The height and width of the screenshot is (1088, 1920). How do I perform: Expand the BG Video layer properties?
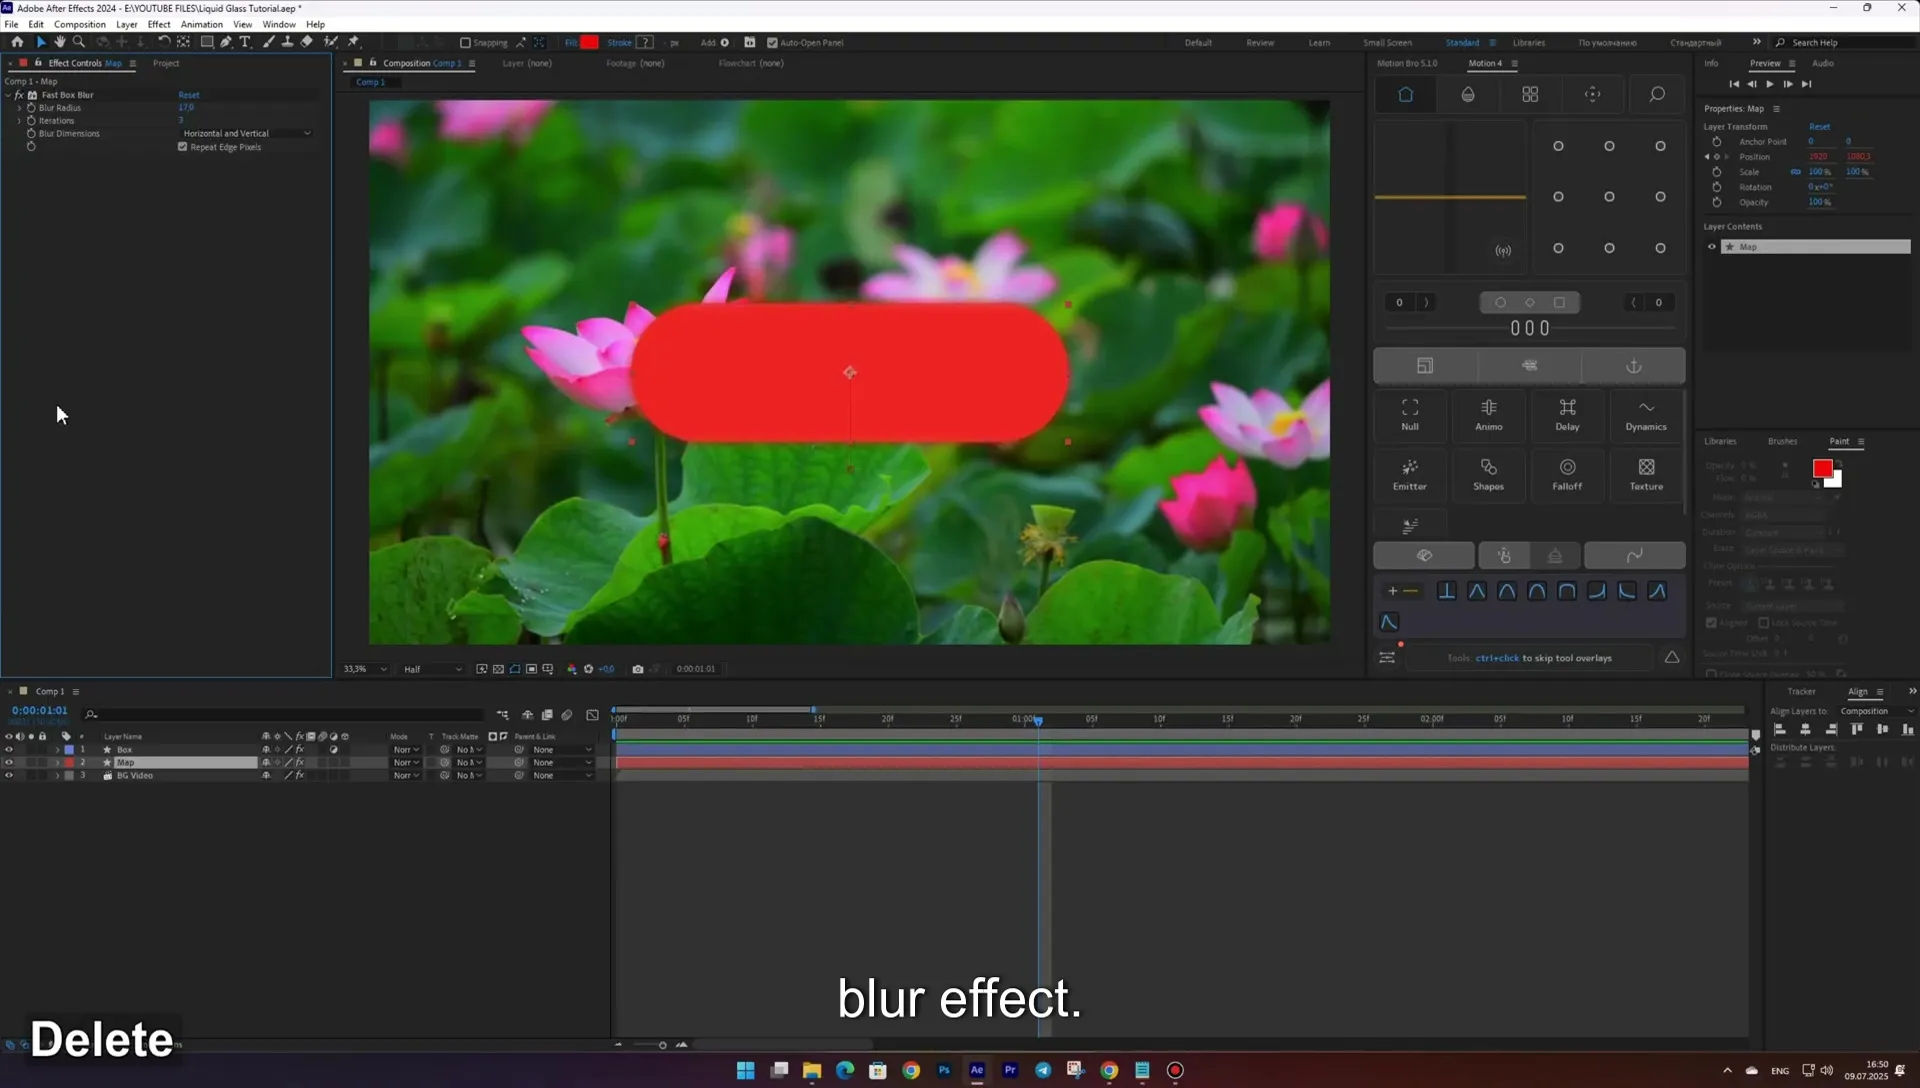[x=57, y=776]
